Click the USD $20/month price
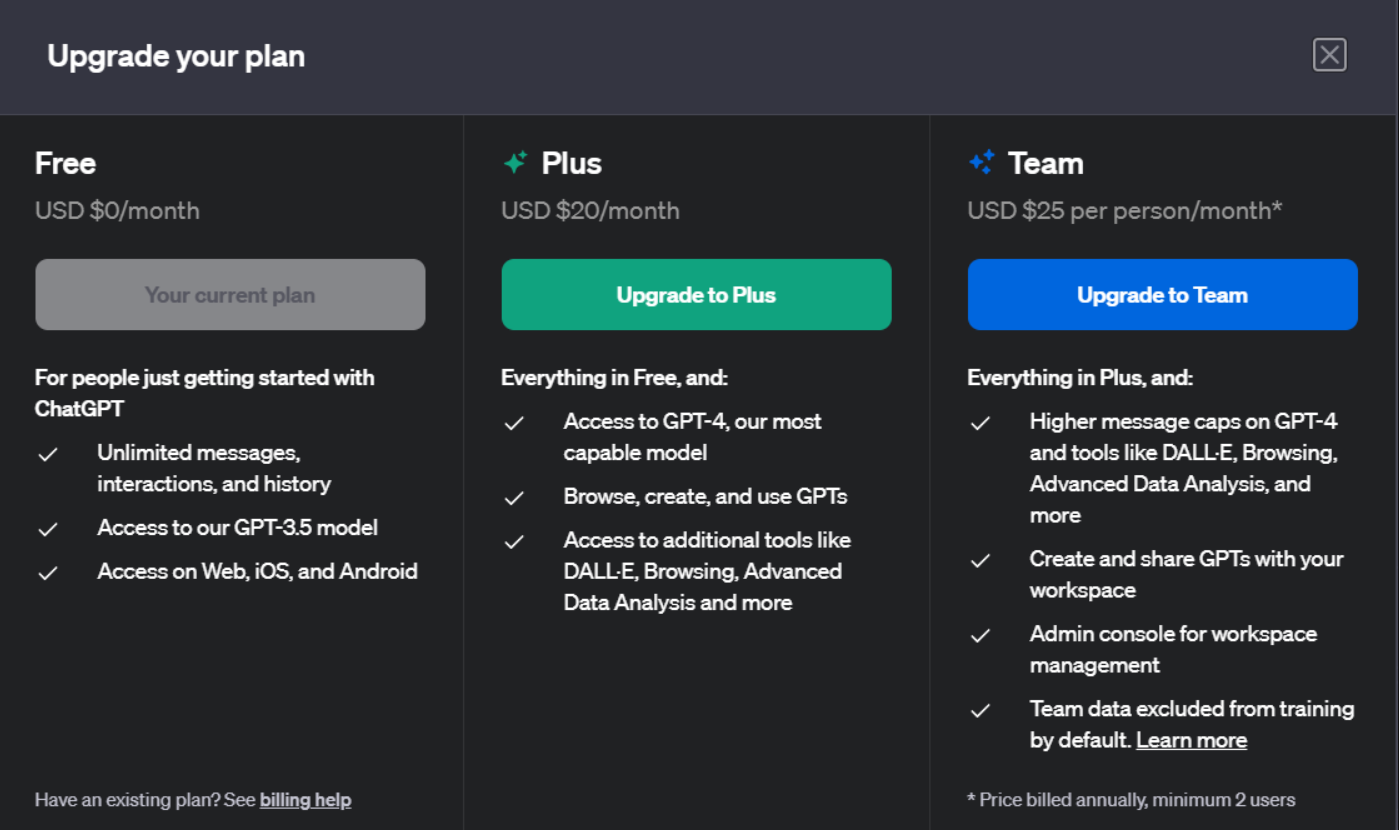This screenshot has width=1399, height=830. [590, 211]
